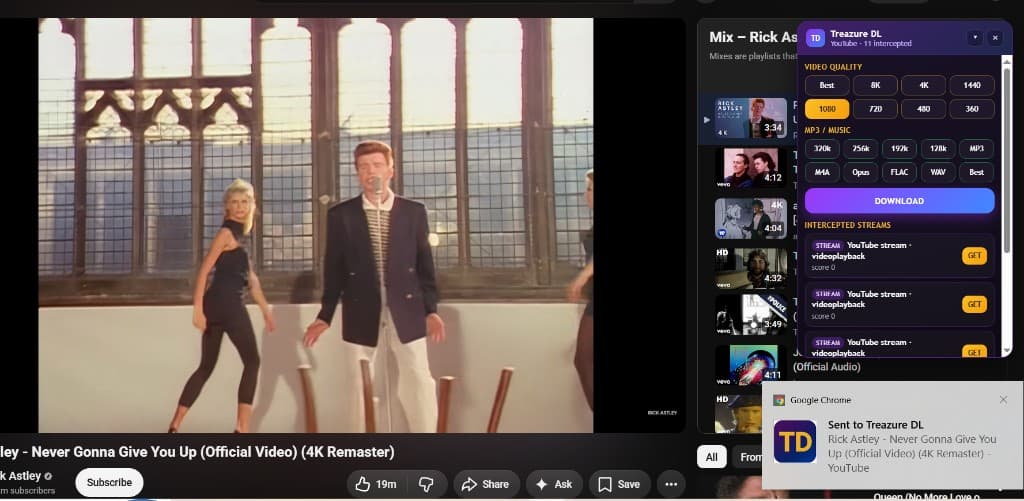The width and height of the screenshot is (1024, 501).
Task: Open the 4:11 playlist video thumbnail
Action: point(750,365)
